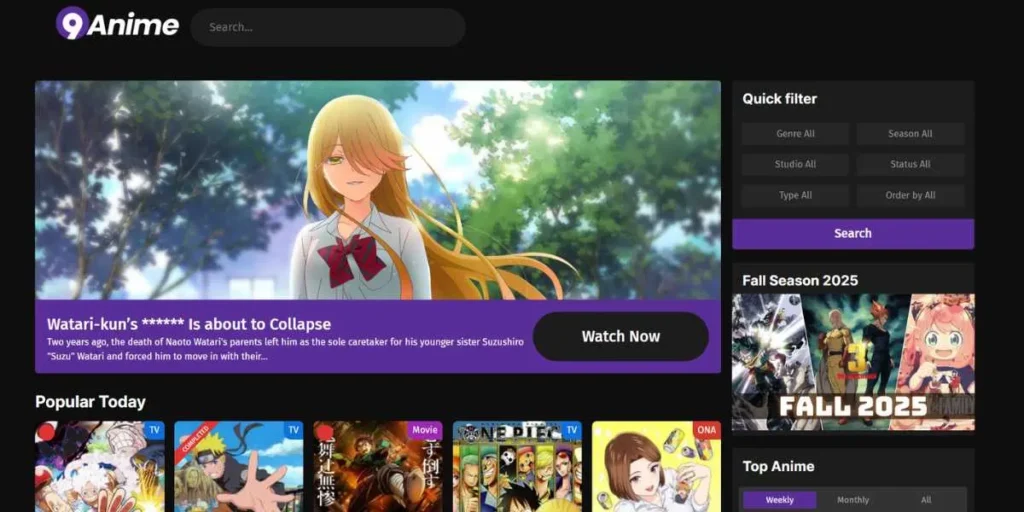The image size is (1024, 512).
Task: Click the Watch Now button
Action: [x=620, y=336]
